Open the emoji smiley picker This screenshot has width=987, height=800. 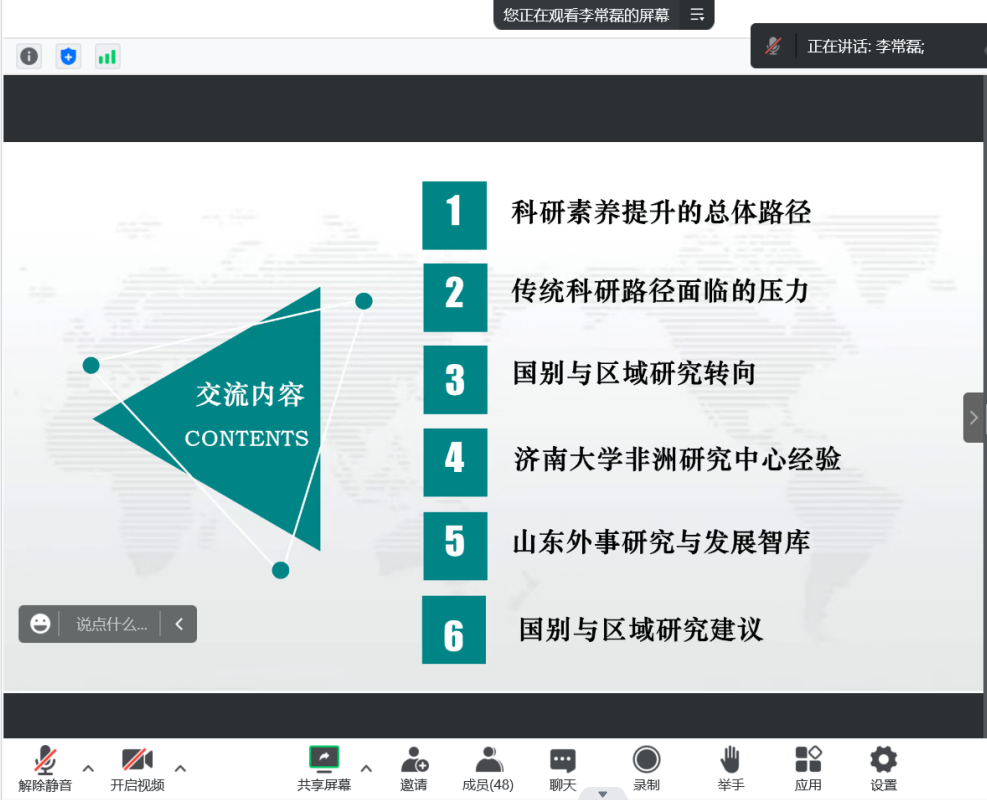coord(40,624)
